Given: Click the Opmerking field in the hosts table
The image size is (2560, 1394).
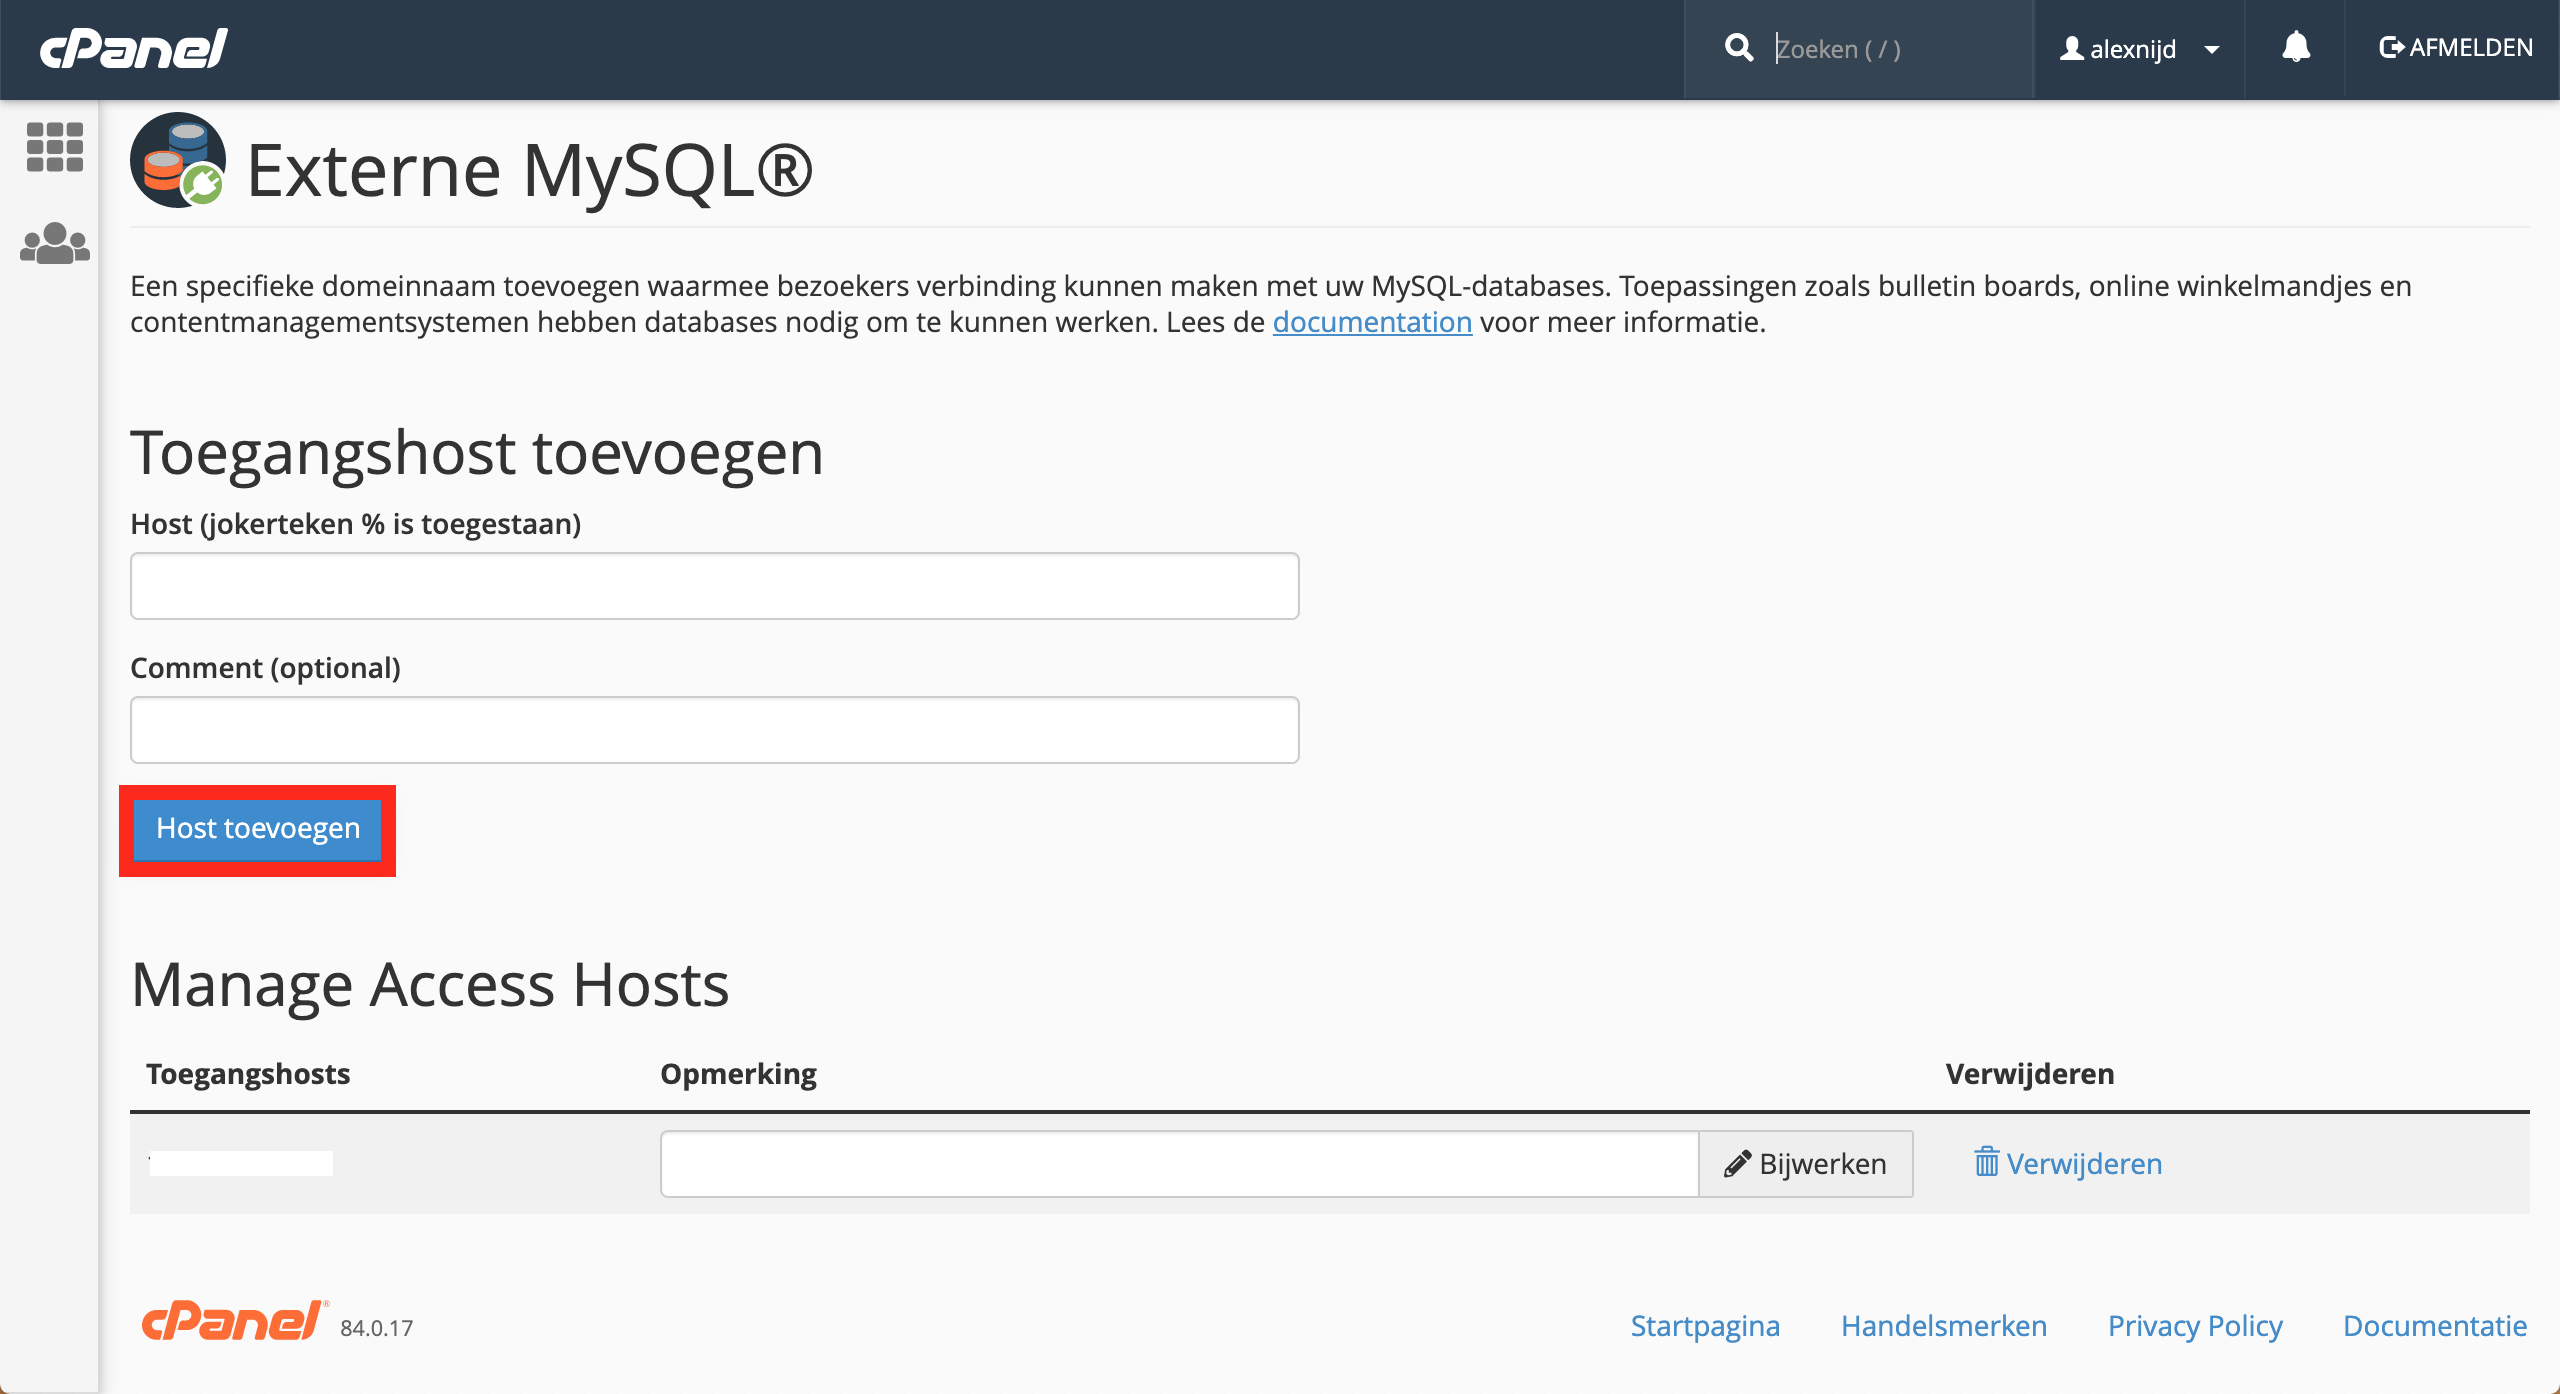Looking at the screenshot, I should [1180, 1164].
